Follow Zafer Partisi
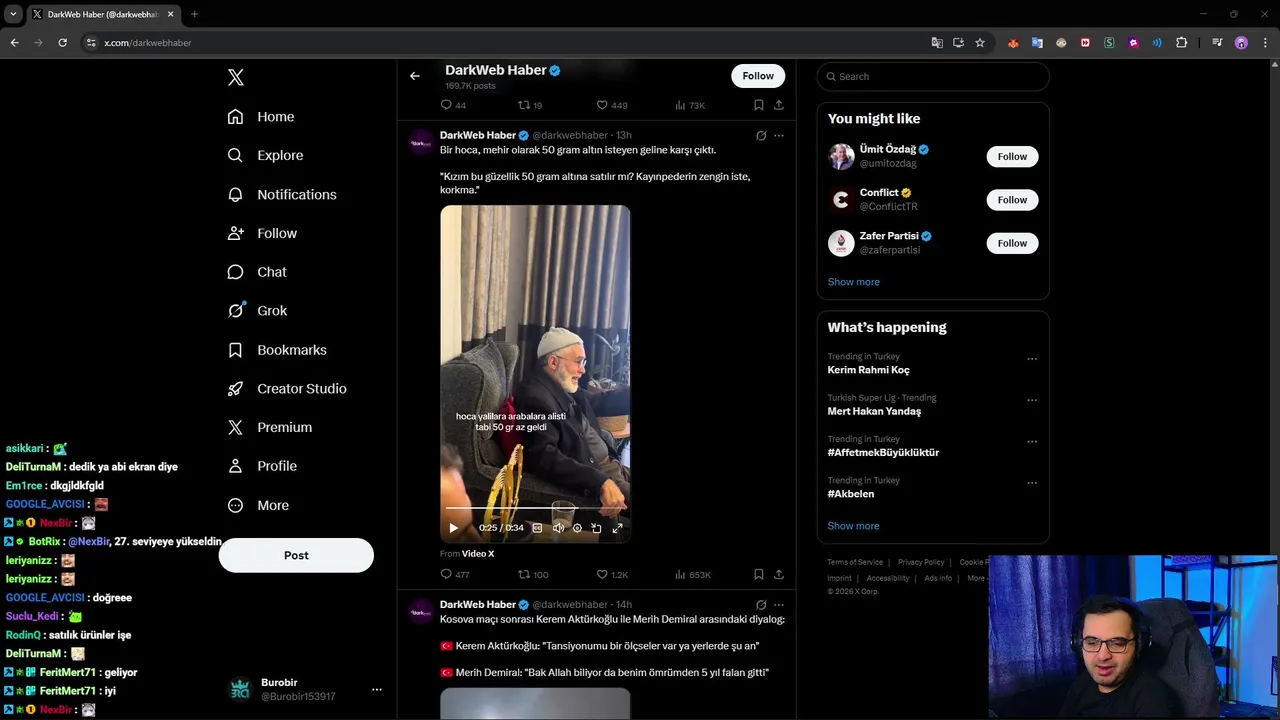The width and height of the screenshot is (1280, 720). (1012, 243)
